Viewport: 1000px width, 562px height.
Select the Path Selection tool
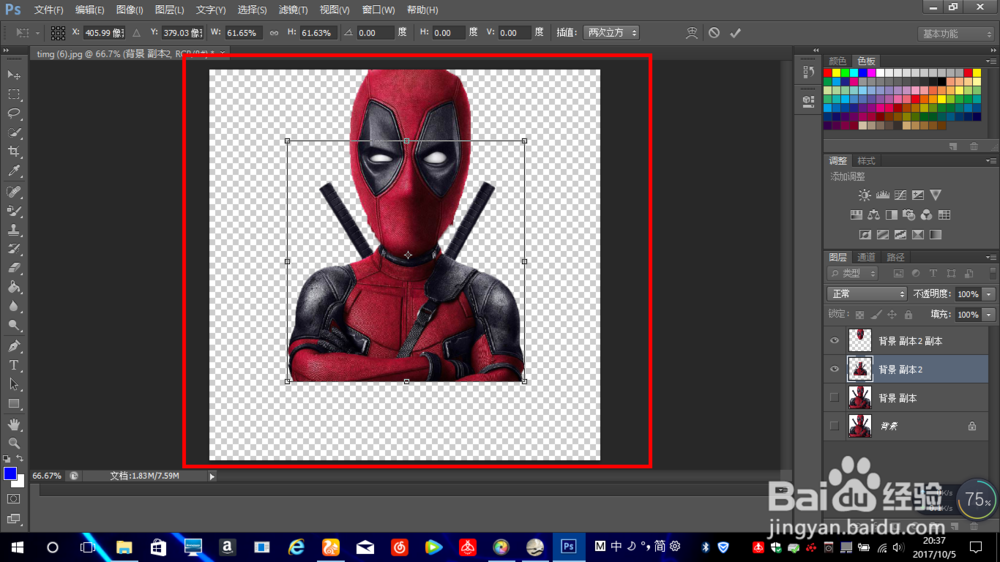pos(13,385)
